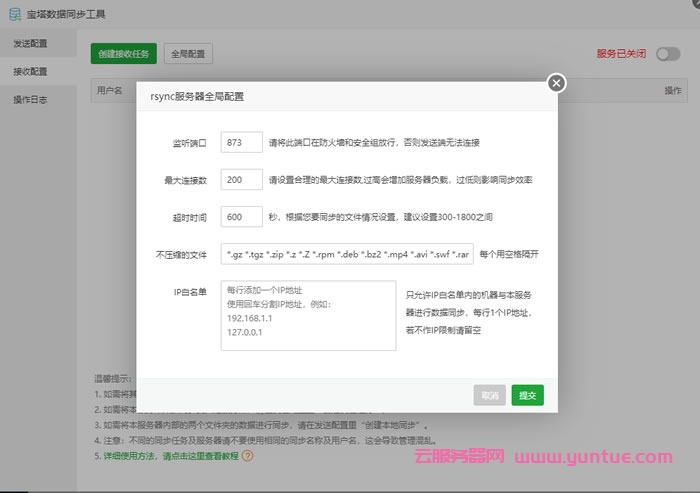Click the help question mark icon

click(247, 456)
